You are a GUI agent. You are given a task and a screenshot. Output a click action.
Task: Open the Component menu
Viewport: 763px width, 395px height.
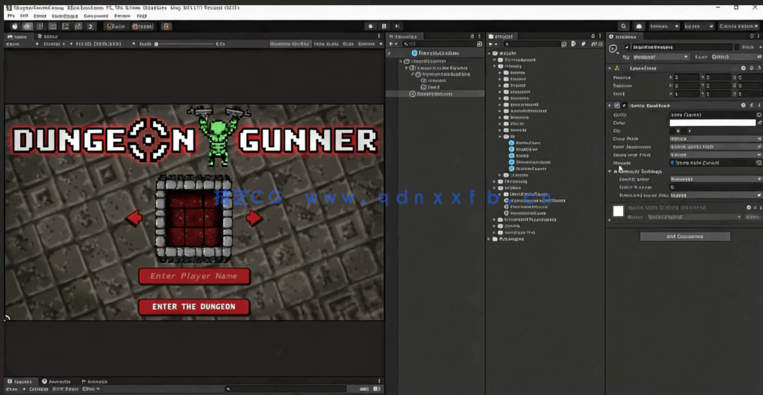coord(96,16)
